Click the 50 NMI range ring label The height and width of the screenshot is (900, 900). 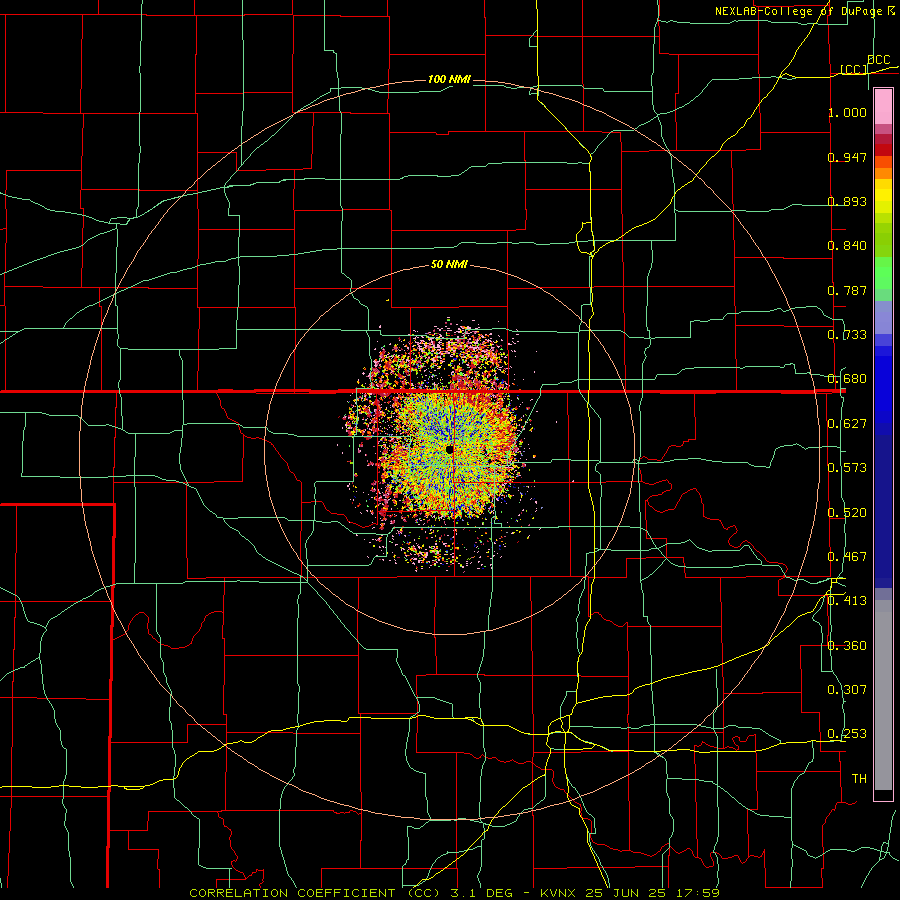click(x=449, y=265)
